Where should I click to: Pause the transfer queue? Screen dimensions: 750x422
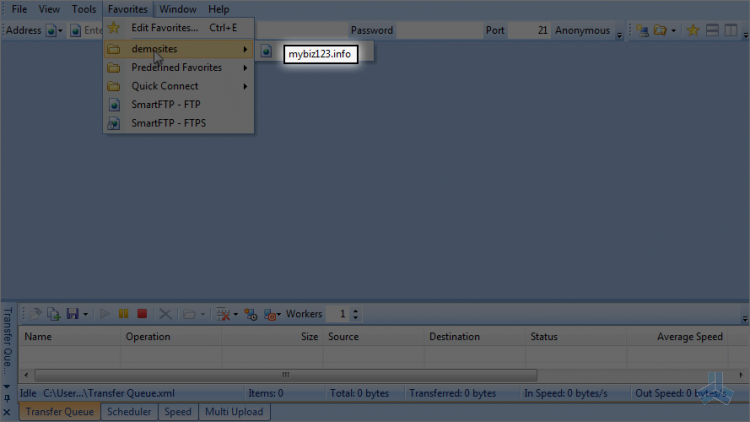(x=123, y=314)
